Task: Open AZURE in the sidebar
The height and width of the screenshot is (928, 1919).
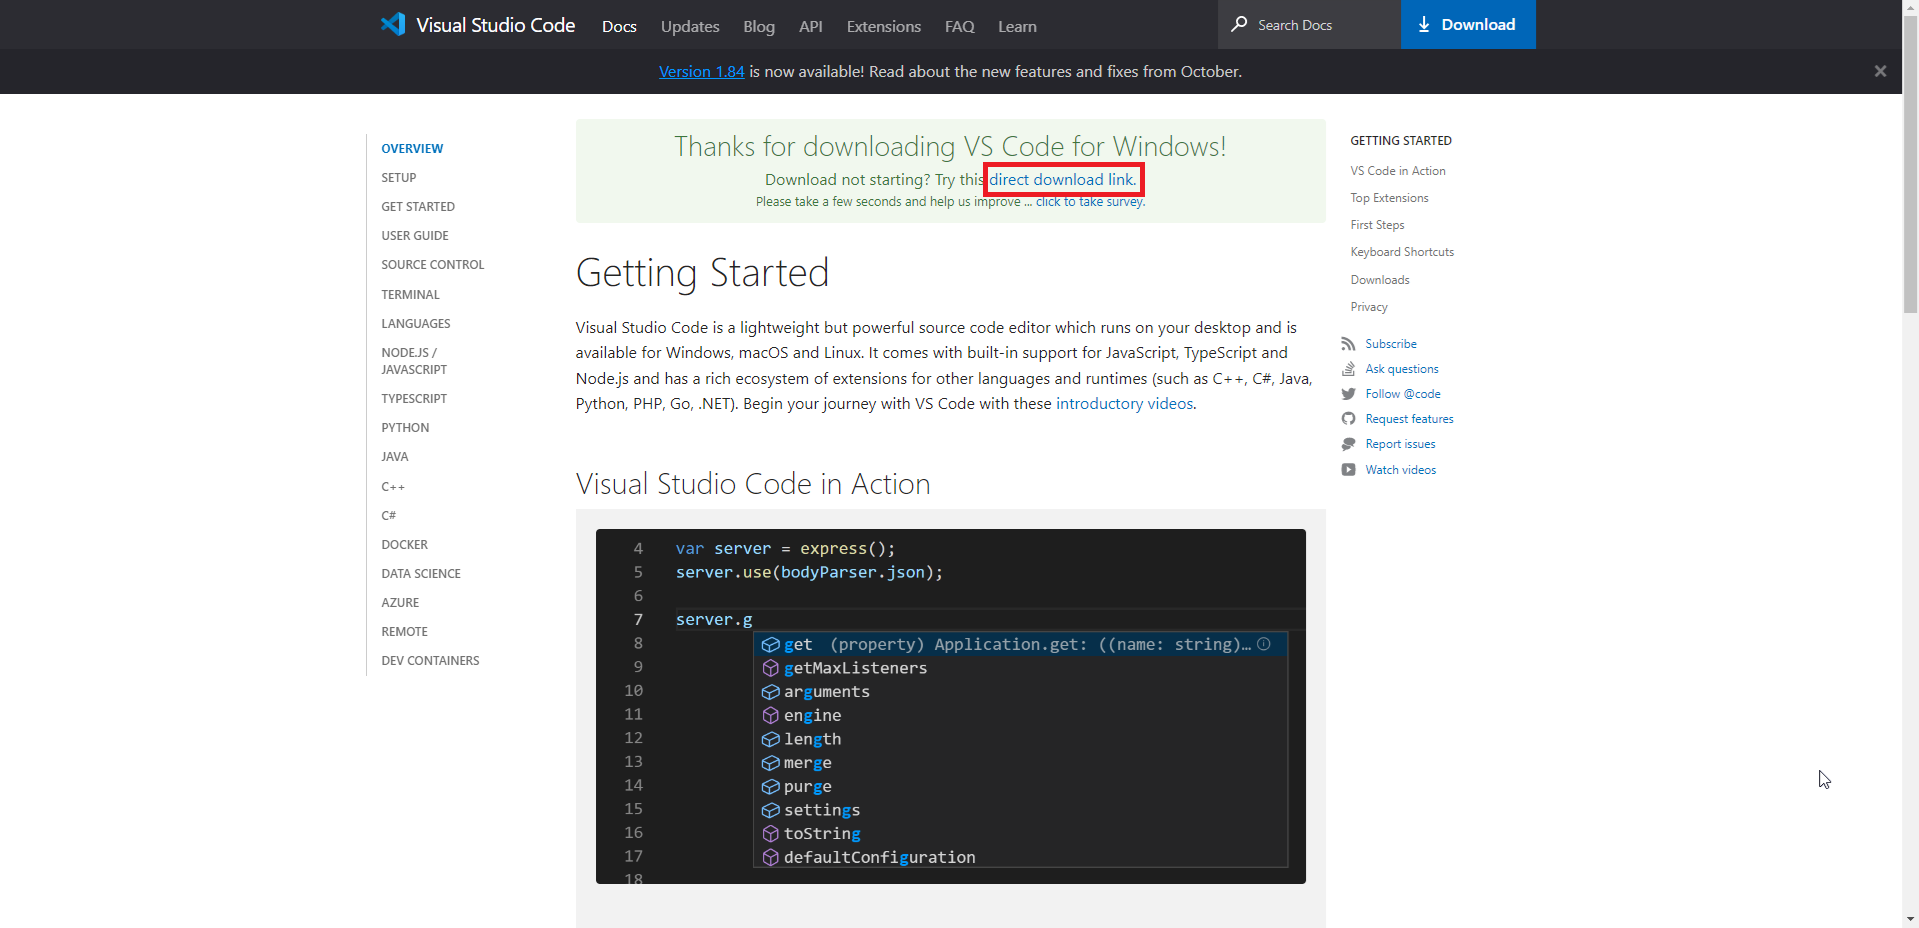Action: coord(400,603)
